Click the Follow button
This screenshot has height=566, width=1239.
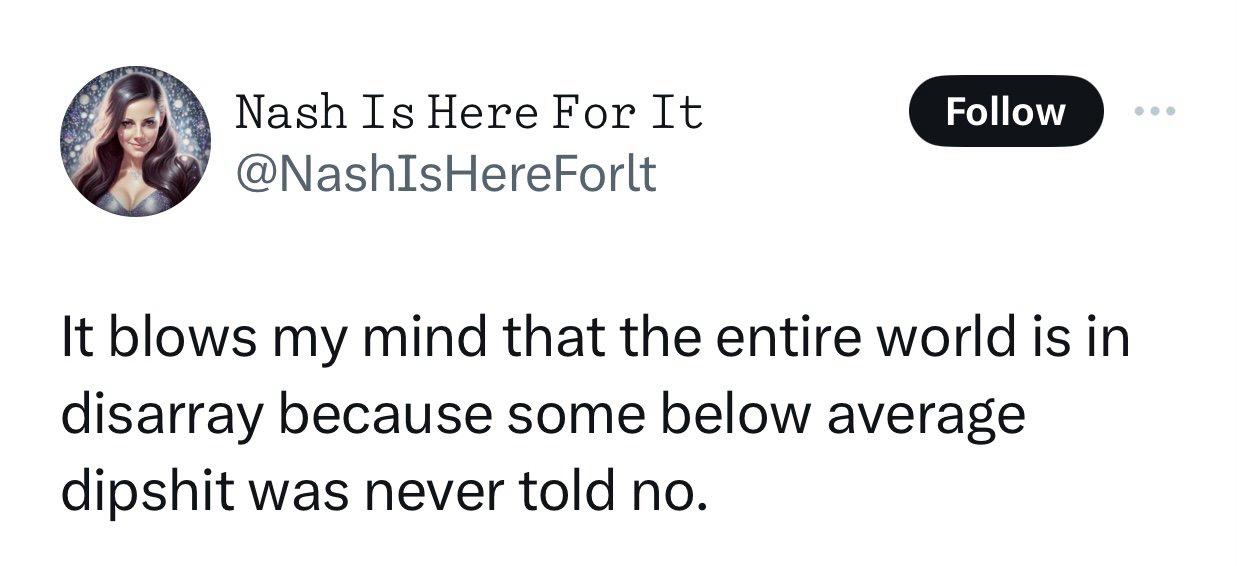coord(1005,111)
